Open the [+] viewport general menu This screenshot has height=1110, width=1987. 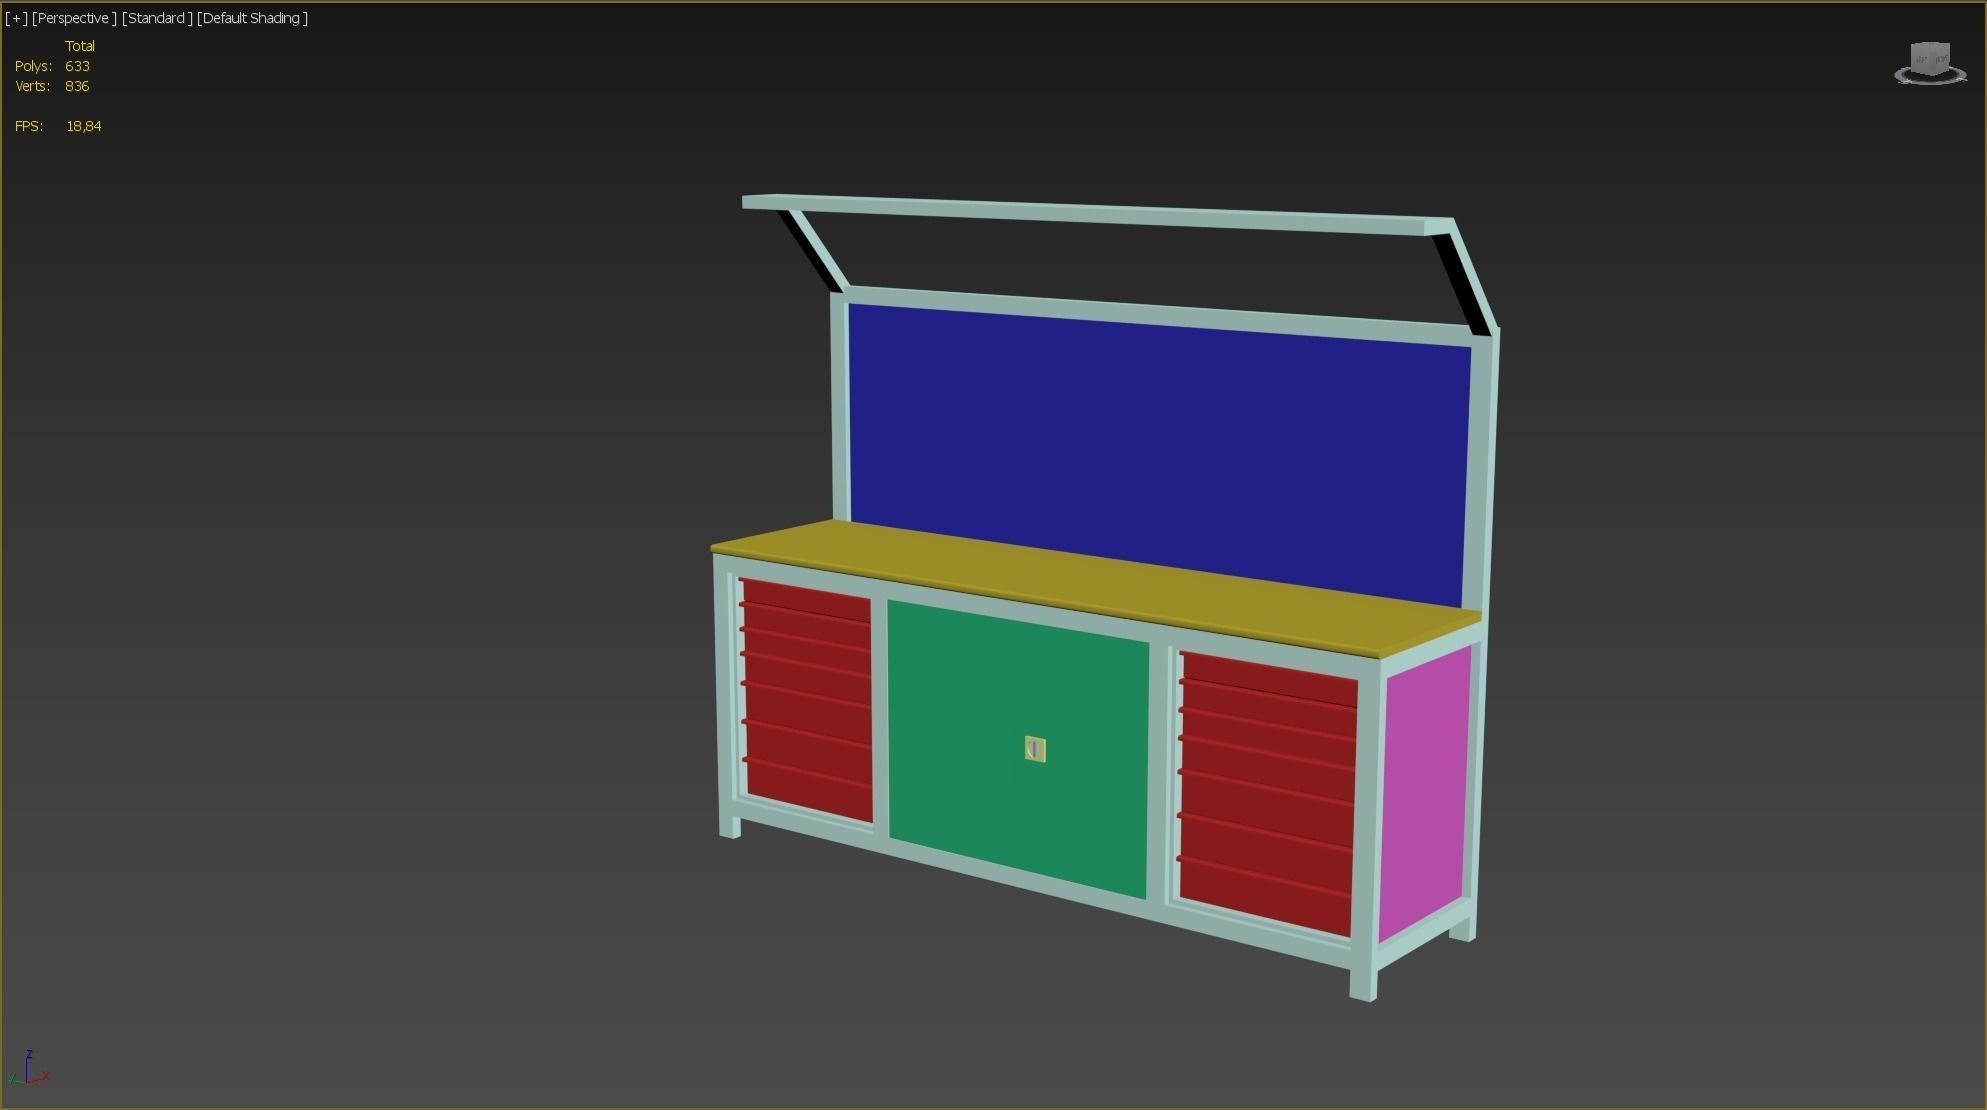(x=16, y=18)
